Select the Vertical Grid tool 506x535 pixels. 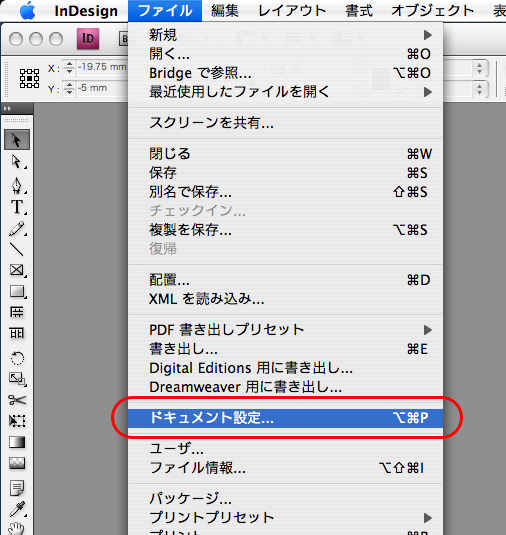pyautogui.click(x=17, y=333)
